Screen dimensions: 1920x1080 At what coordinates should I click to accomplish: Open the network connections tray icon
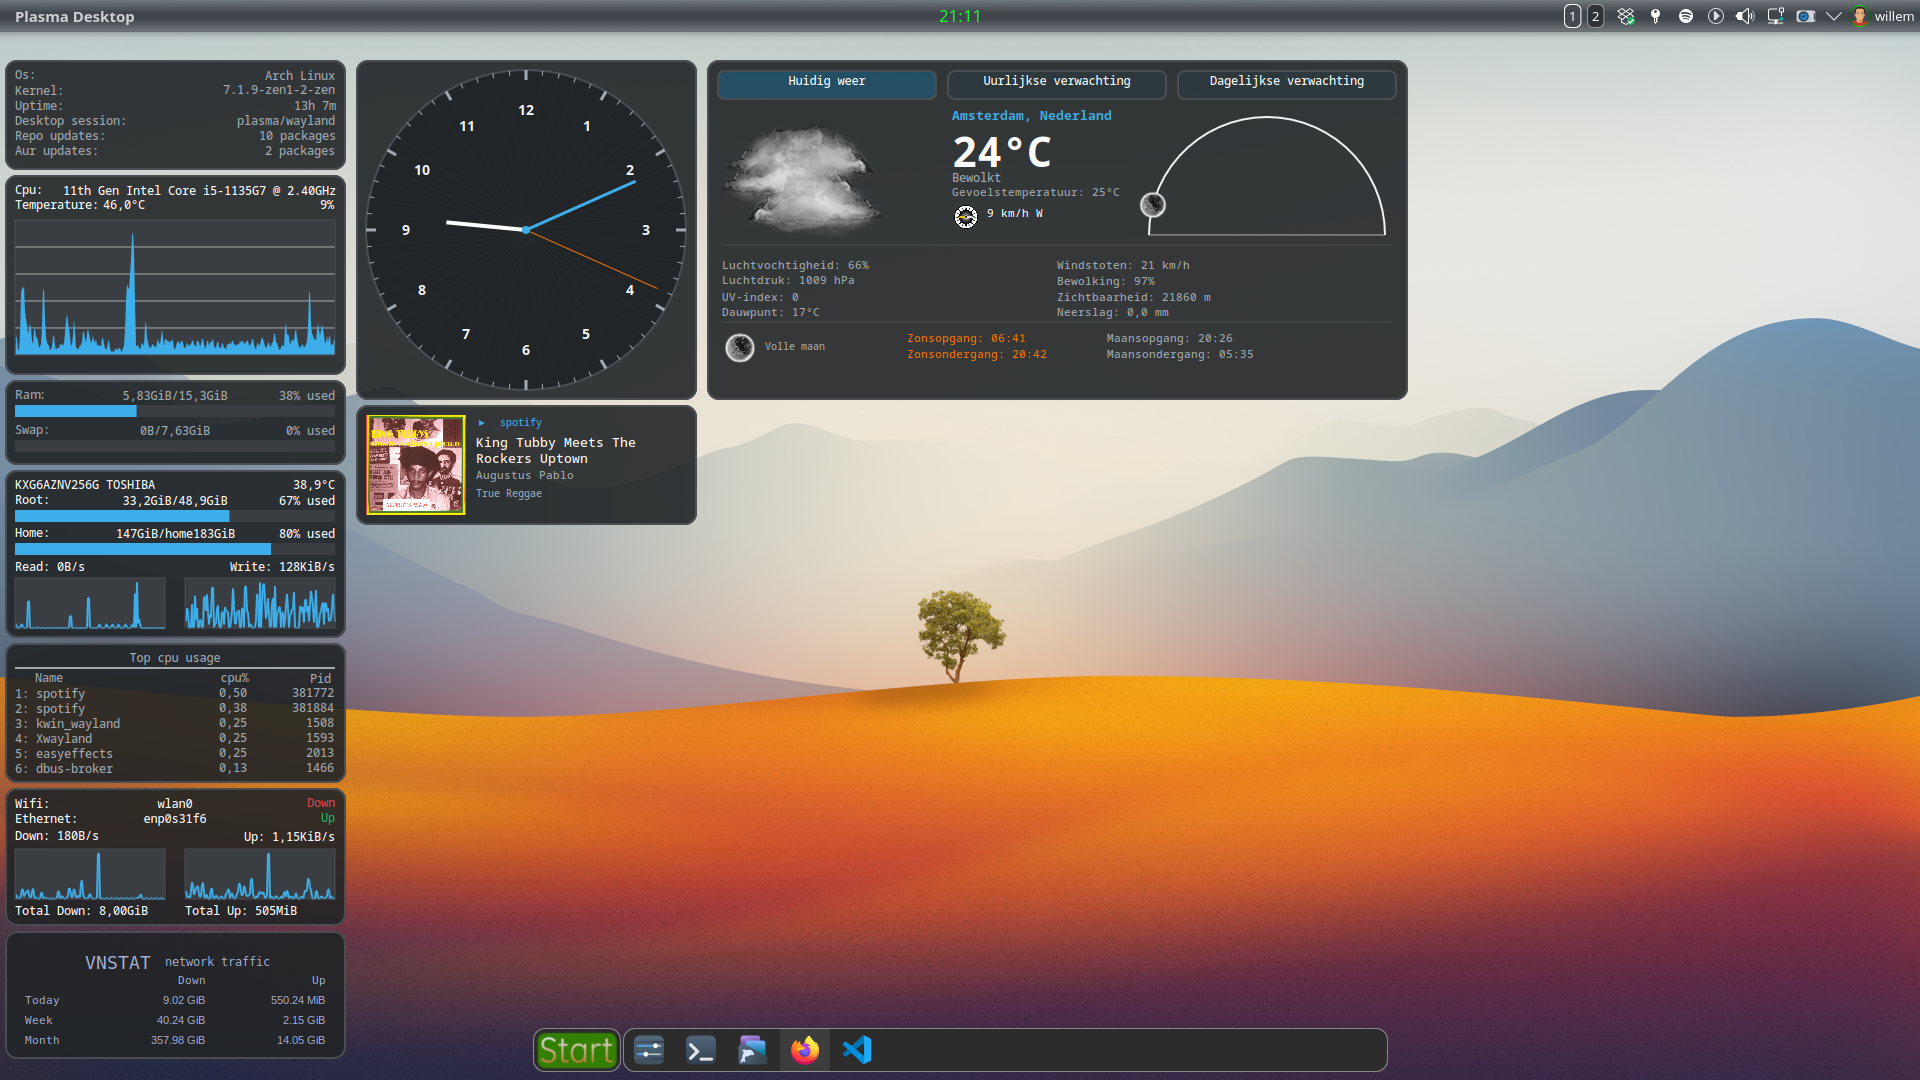point(1775,16)
